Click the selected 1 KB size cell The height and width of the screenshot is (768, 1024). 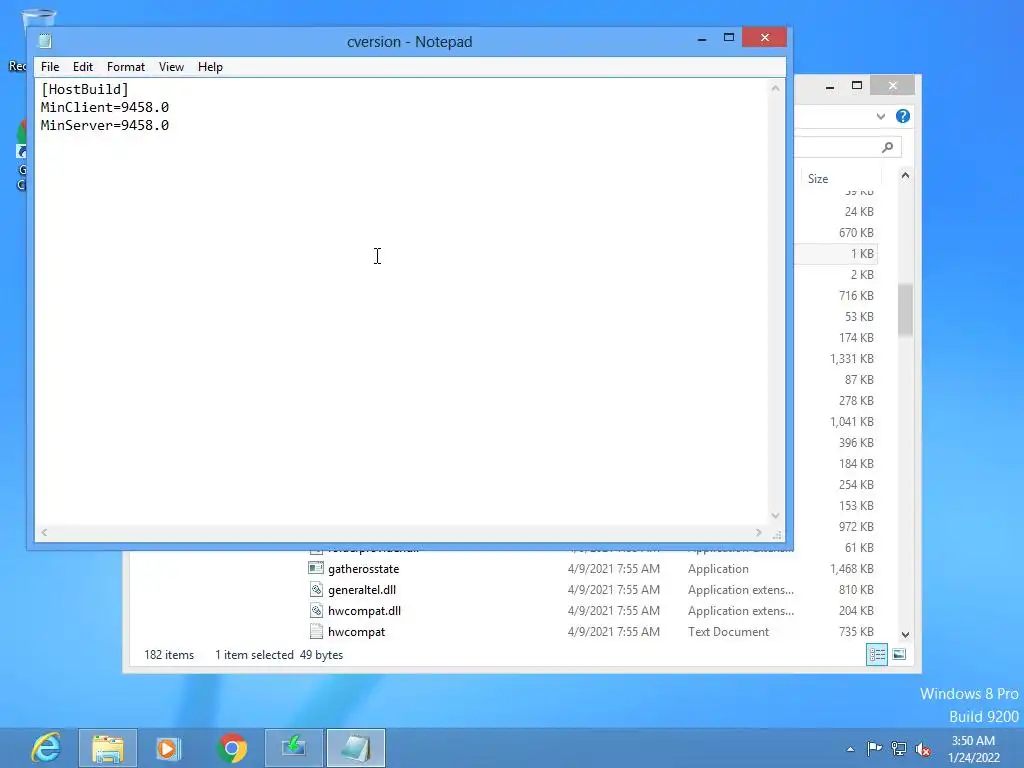pos(862,253)
